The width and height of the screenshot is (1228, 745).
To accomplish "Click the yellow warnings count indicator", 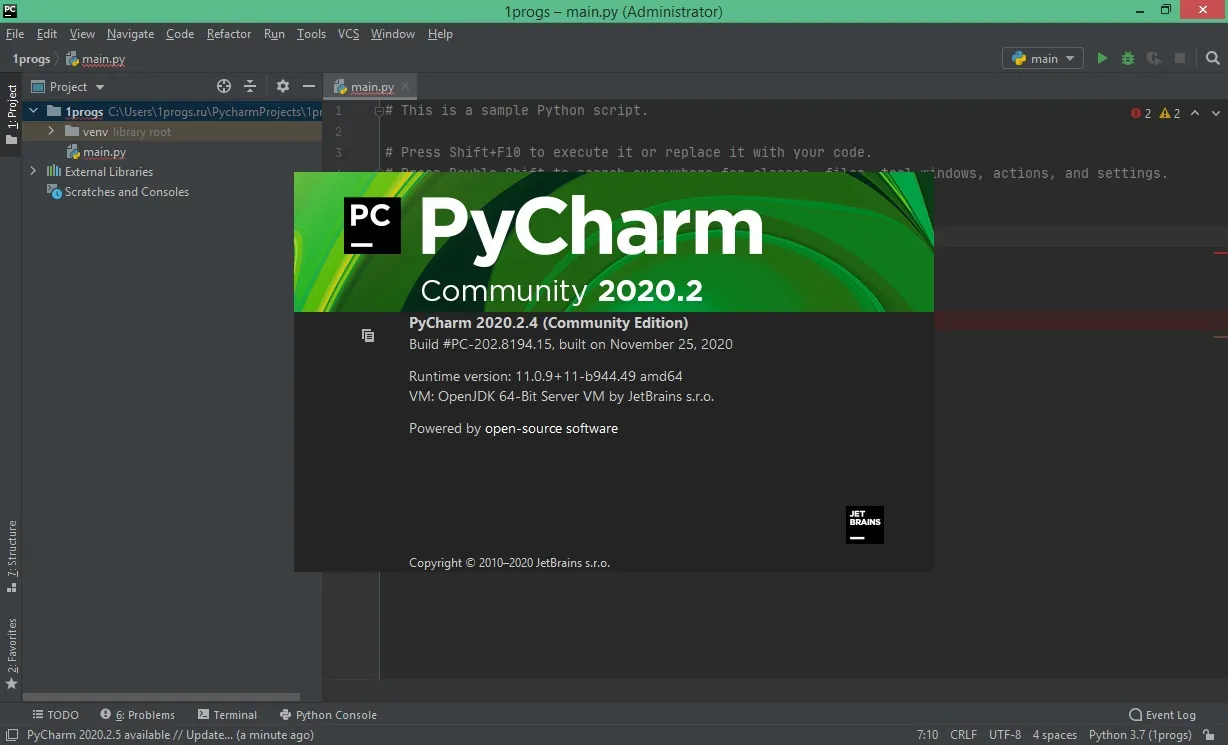I will click(x=1170, y=113).
